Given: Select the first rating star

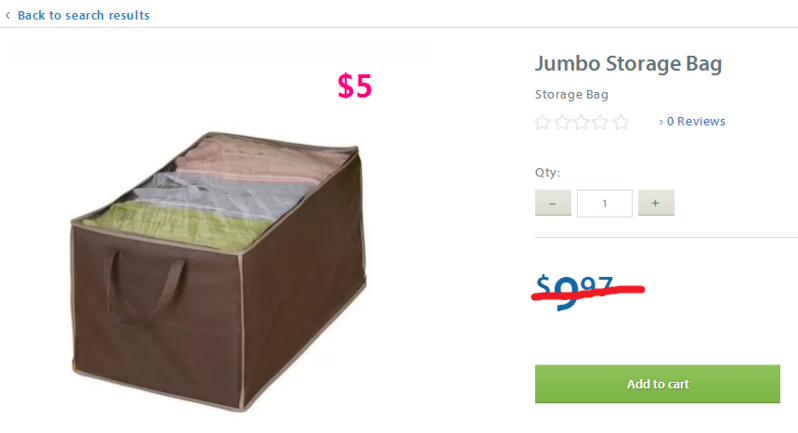Looking at the screenshot, I should [543, 122].
